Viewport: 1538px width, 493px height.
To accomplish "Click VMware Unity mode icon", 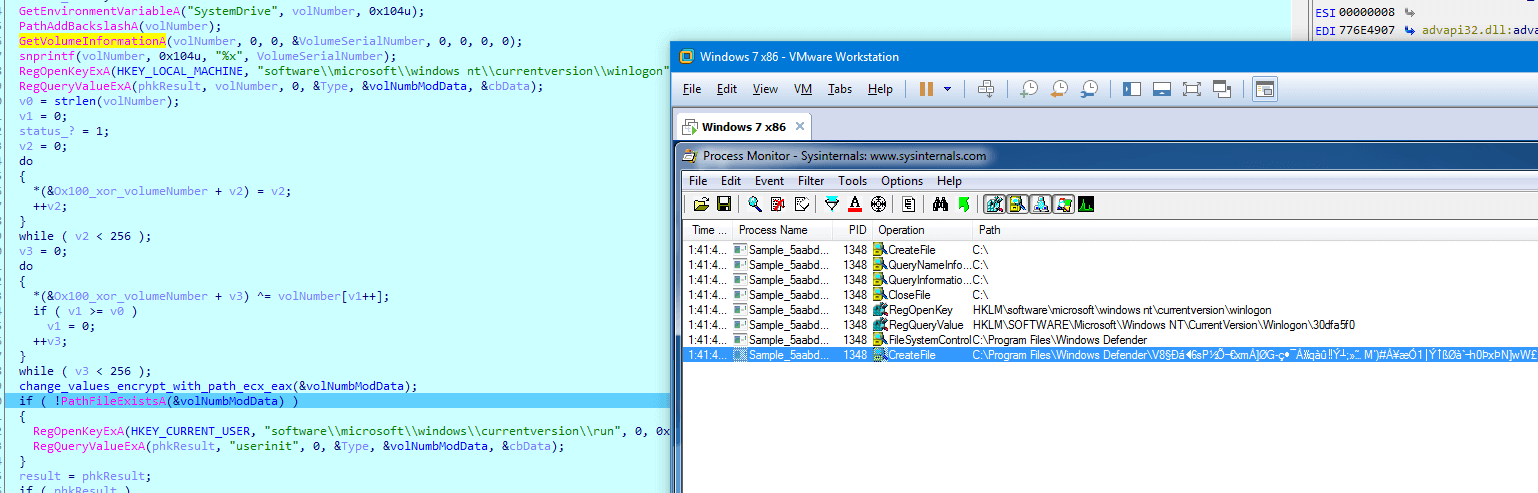I will tap(1223, 89).
